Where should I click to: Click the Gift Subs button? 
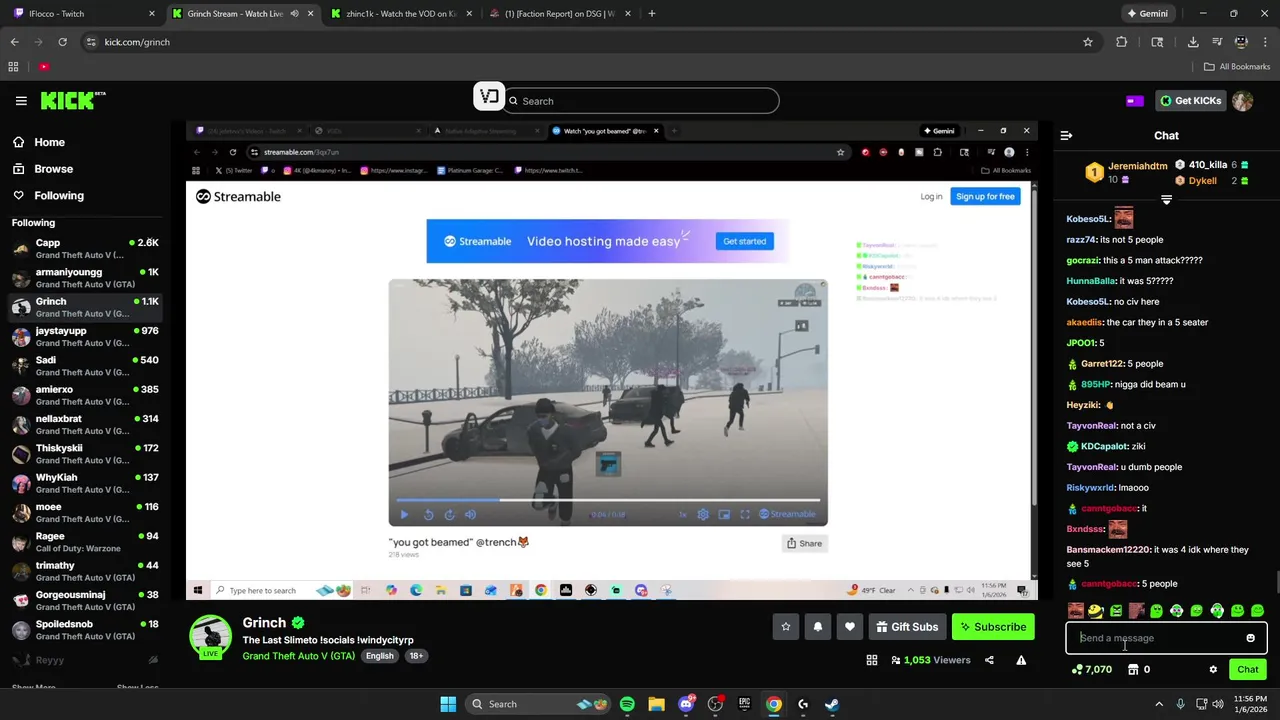[907, 627]
